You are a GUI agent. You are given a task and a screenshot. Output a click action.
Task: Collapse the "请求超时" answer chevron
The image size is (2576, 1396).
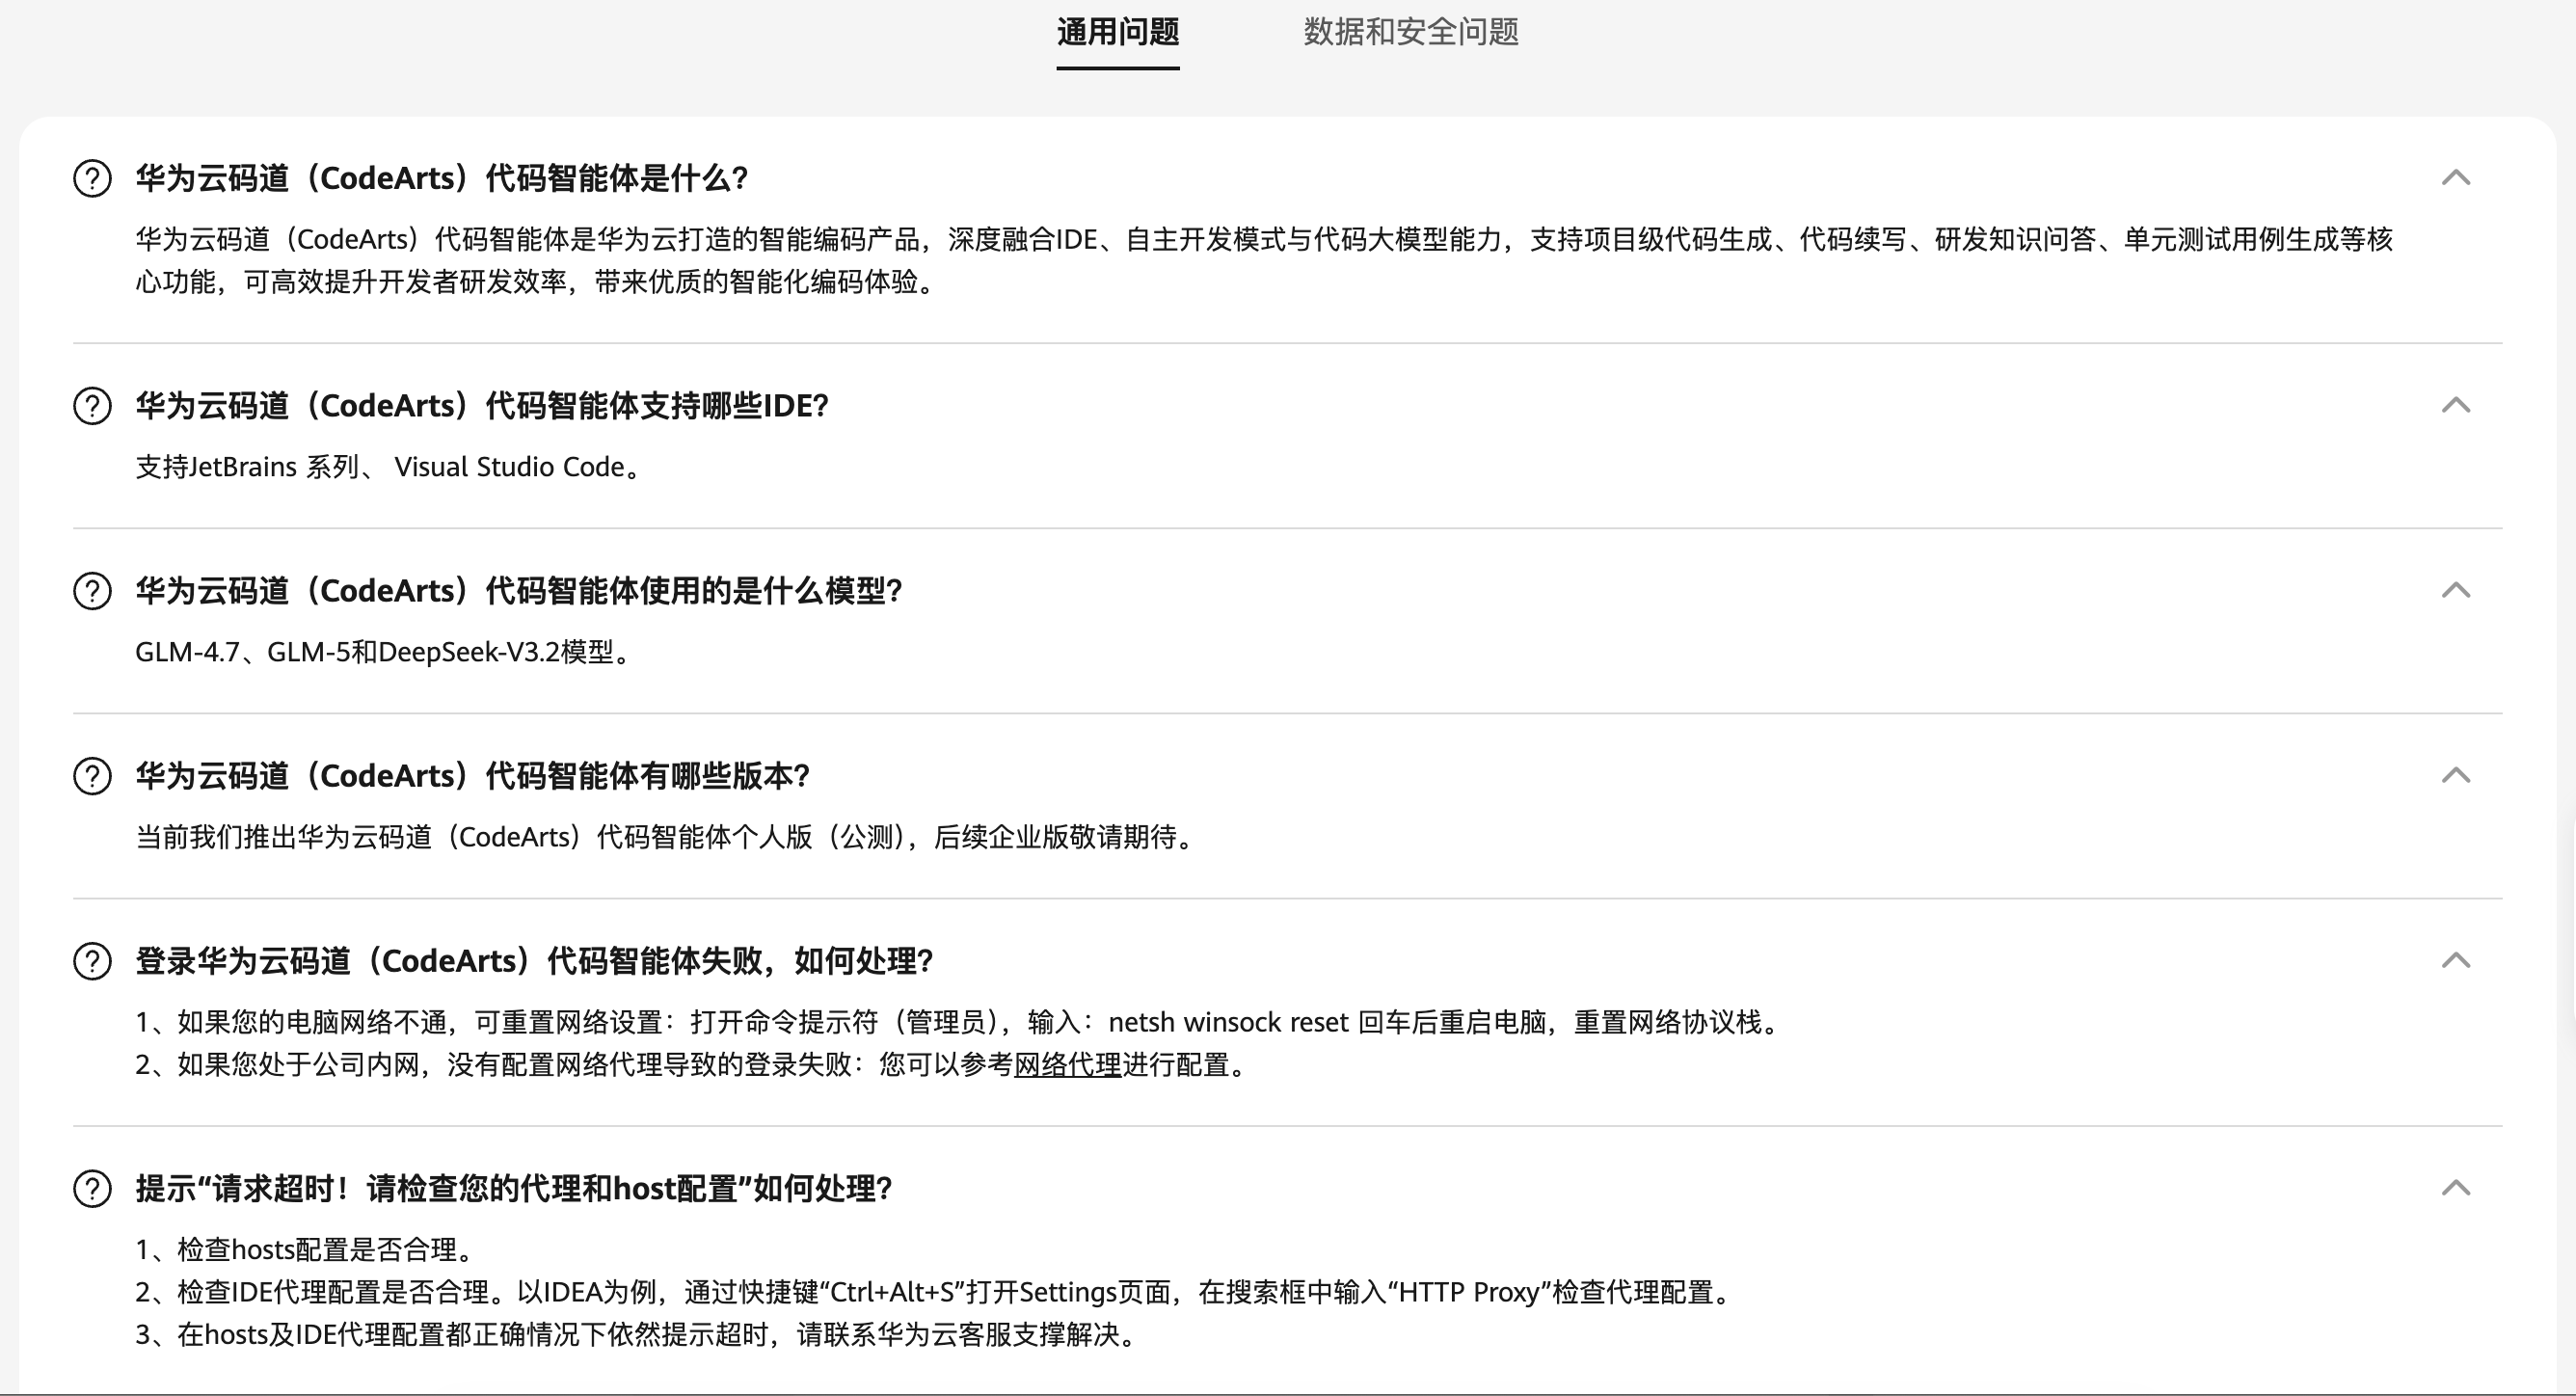[x=2456, y=1188]
